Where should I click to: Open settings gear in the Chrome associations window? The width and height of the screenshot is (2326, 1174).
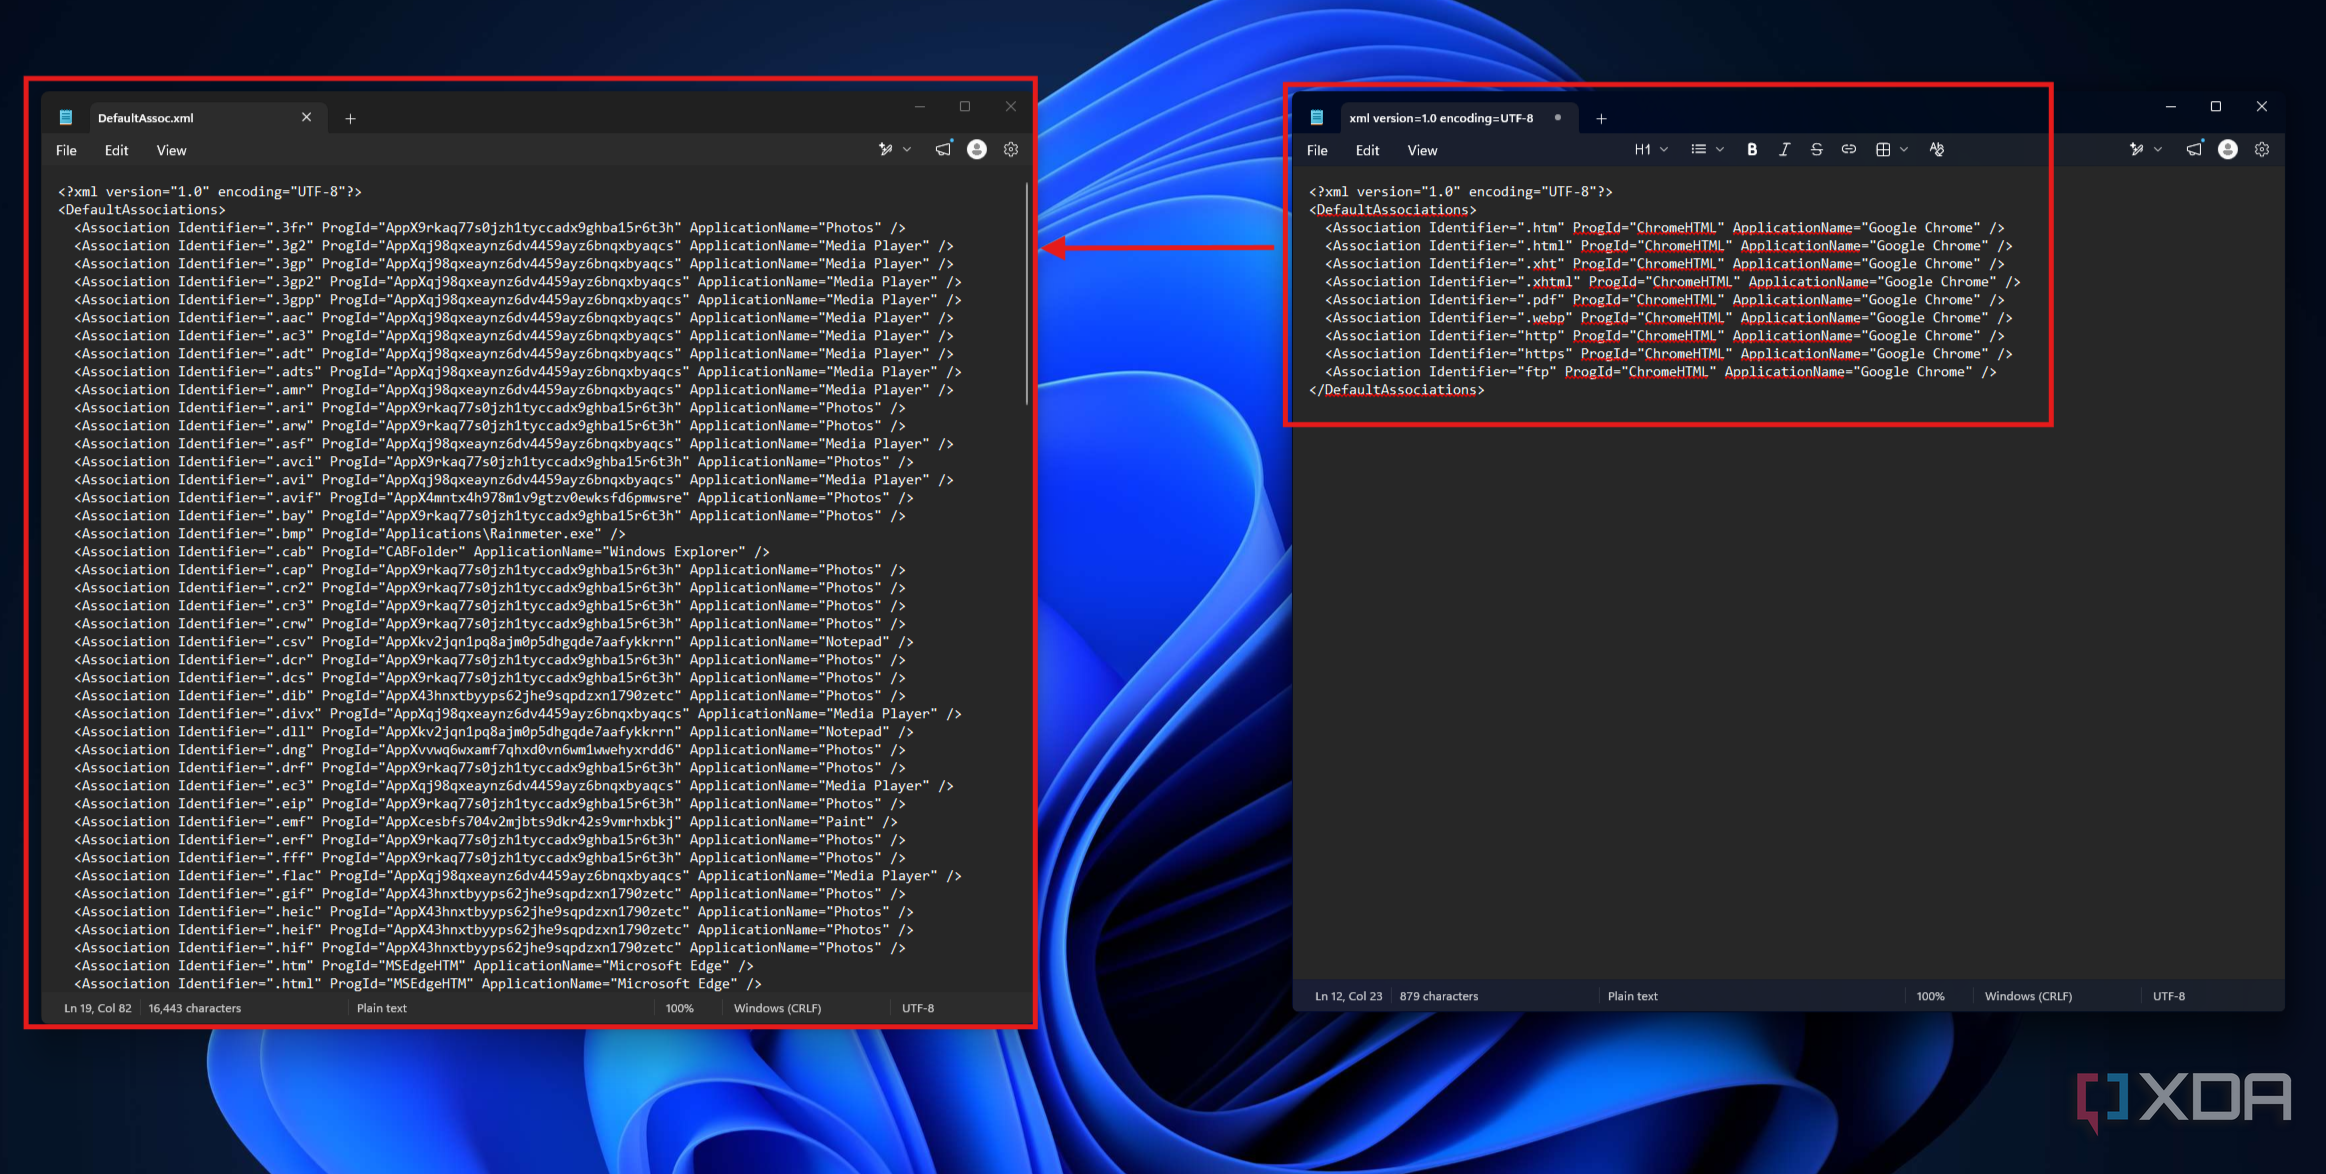pyautogui.click(x=2262, y=149)
